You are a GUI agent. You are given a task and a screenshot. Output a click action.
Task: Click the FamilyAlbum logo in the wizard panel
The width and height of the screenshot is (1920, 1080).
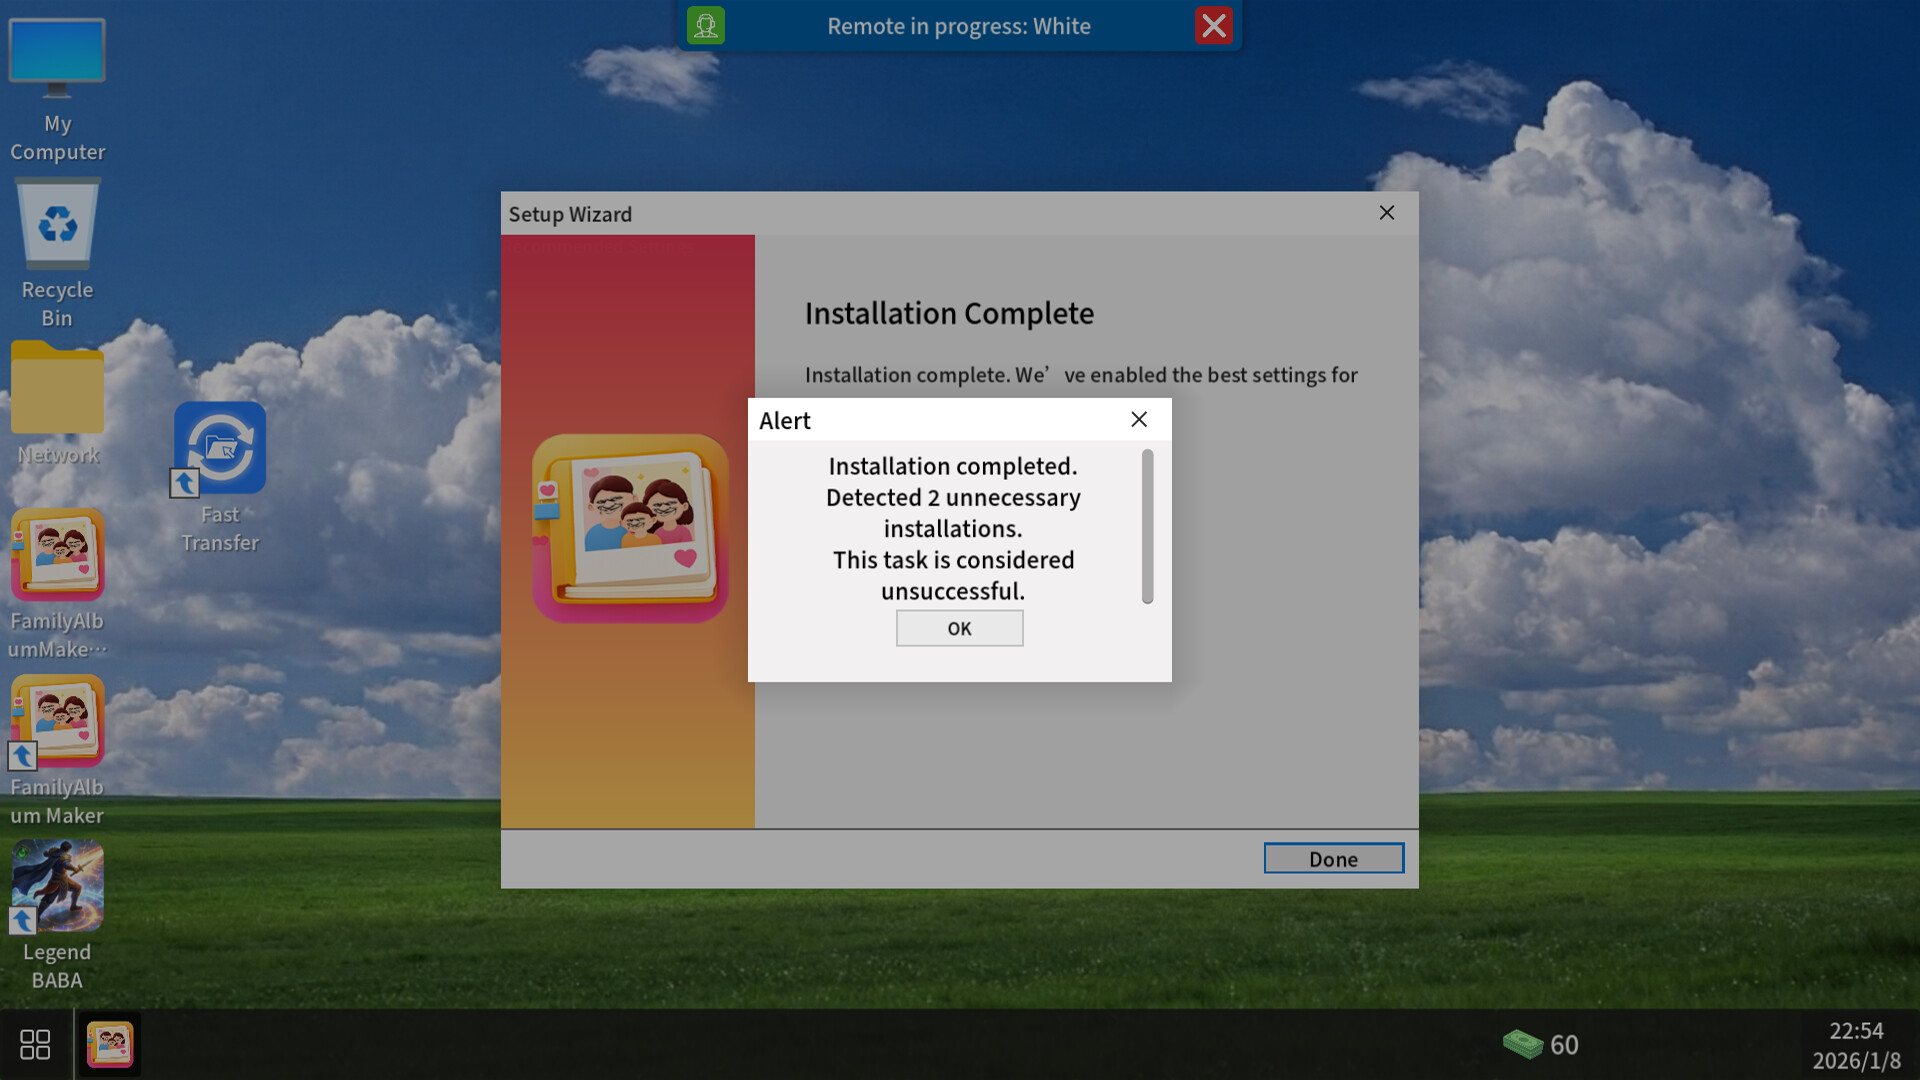pos(629,528)
